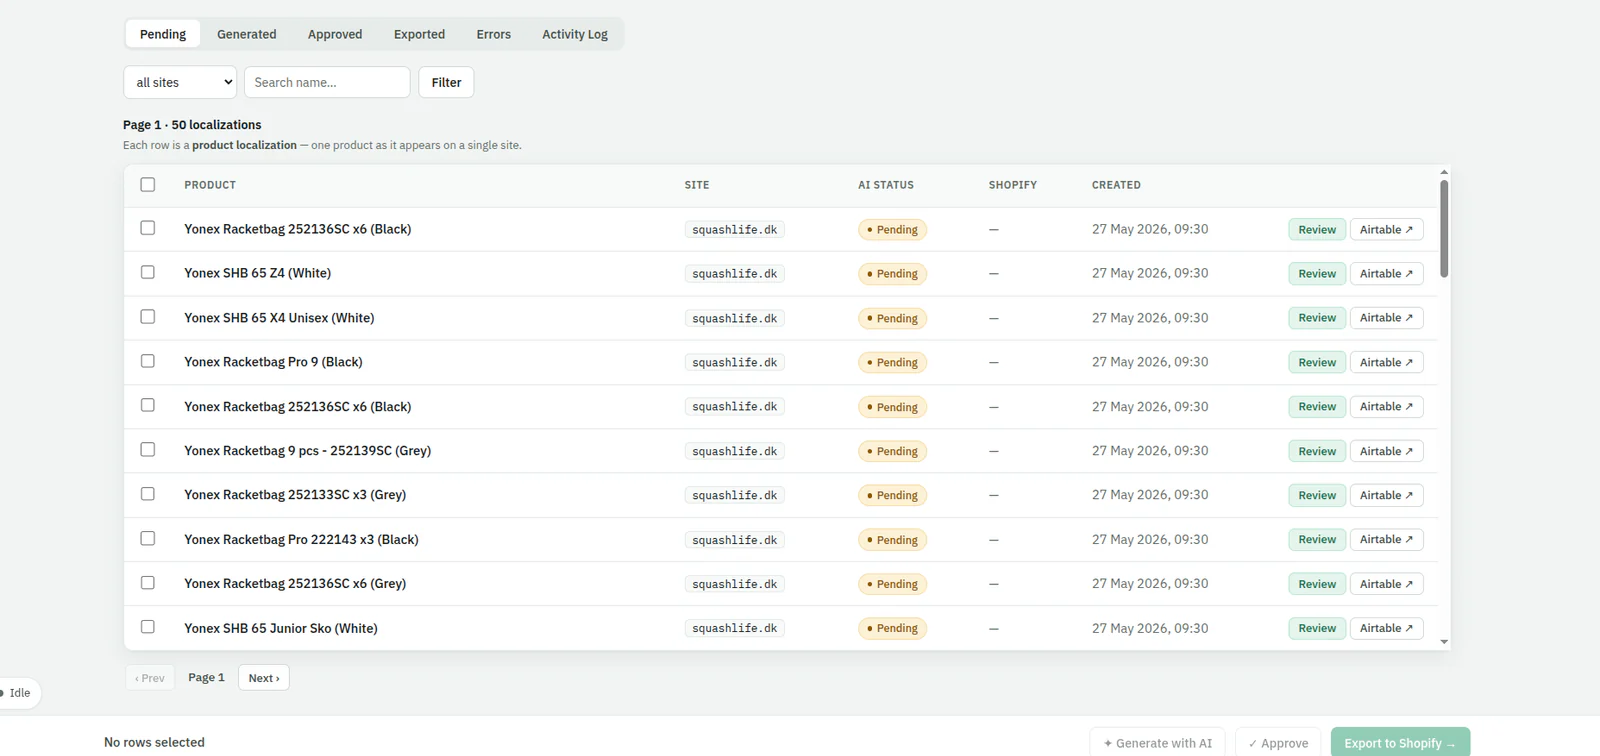This screenshot has width=1600, height=756.
Task: Review Yonex SHB 65 Junior Sko
Action: pyautogui.click(x=1317, y=628)
